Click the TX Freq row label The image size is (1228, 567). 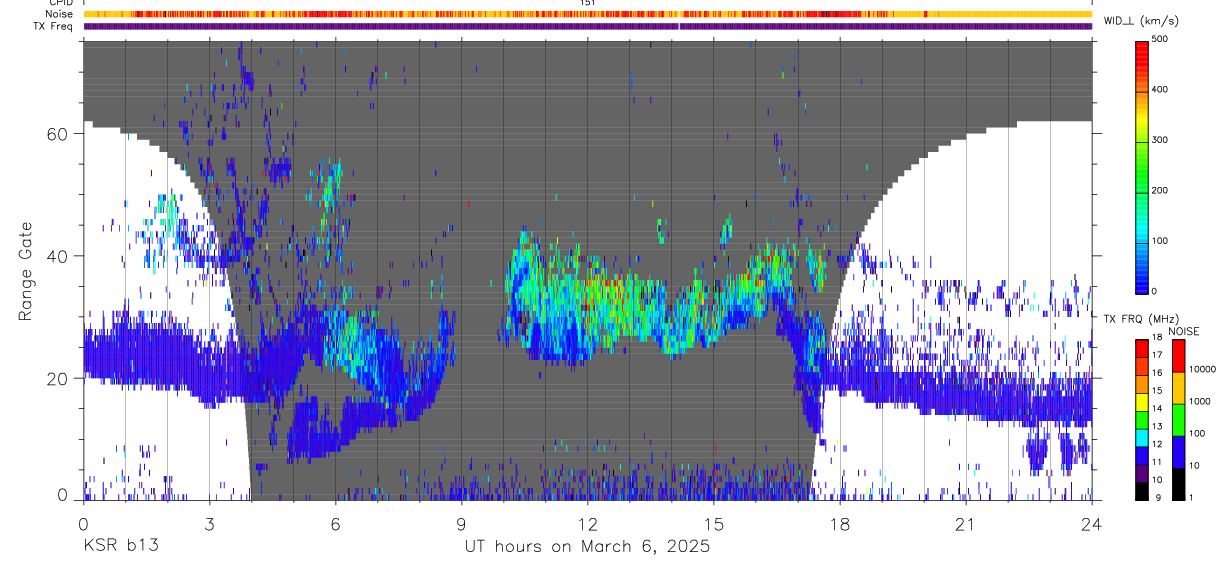54,26
